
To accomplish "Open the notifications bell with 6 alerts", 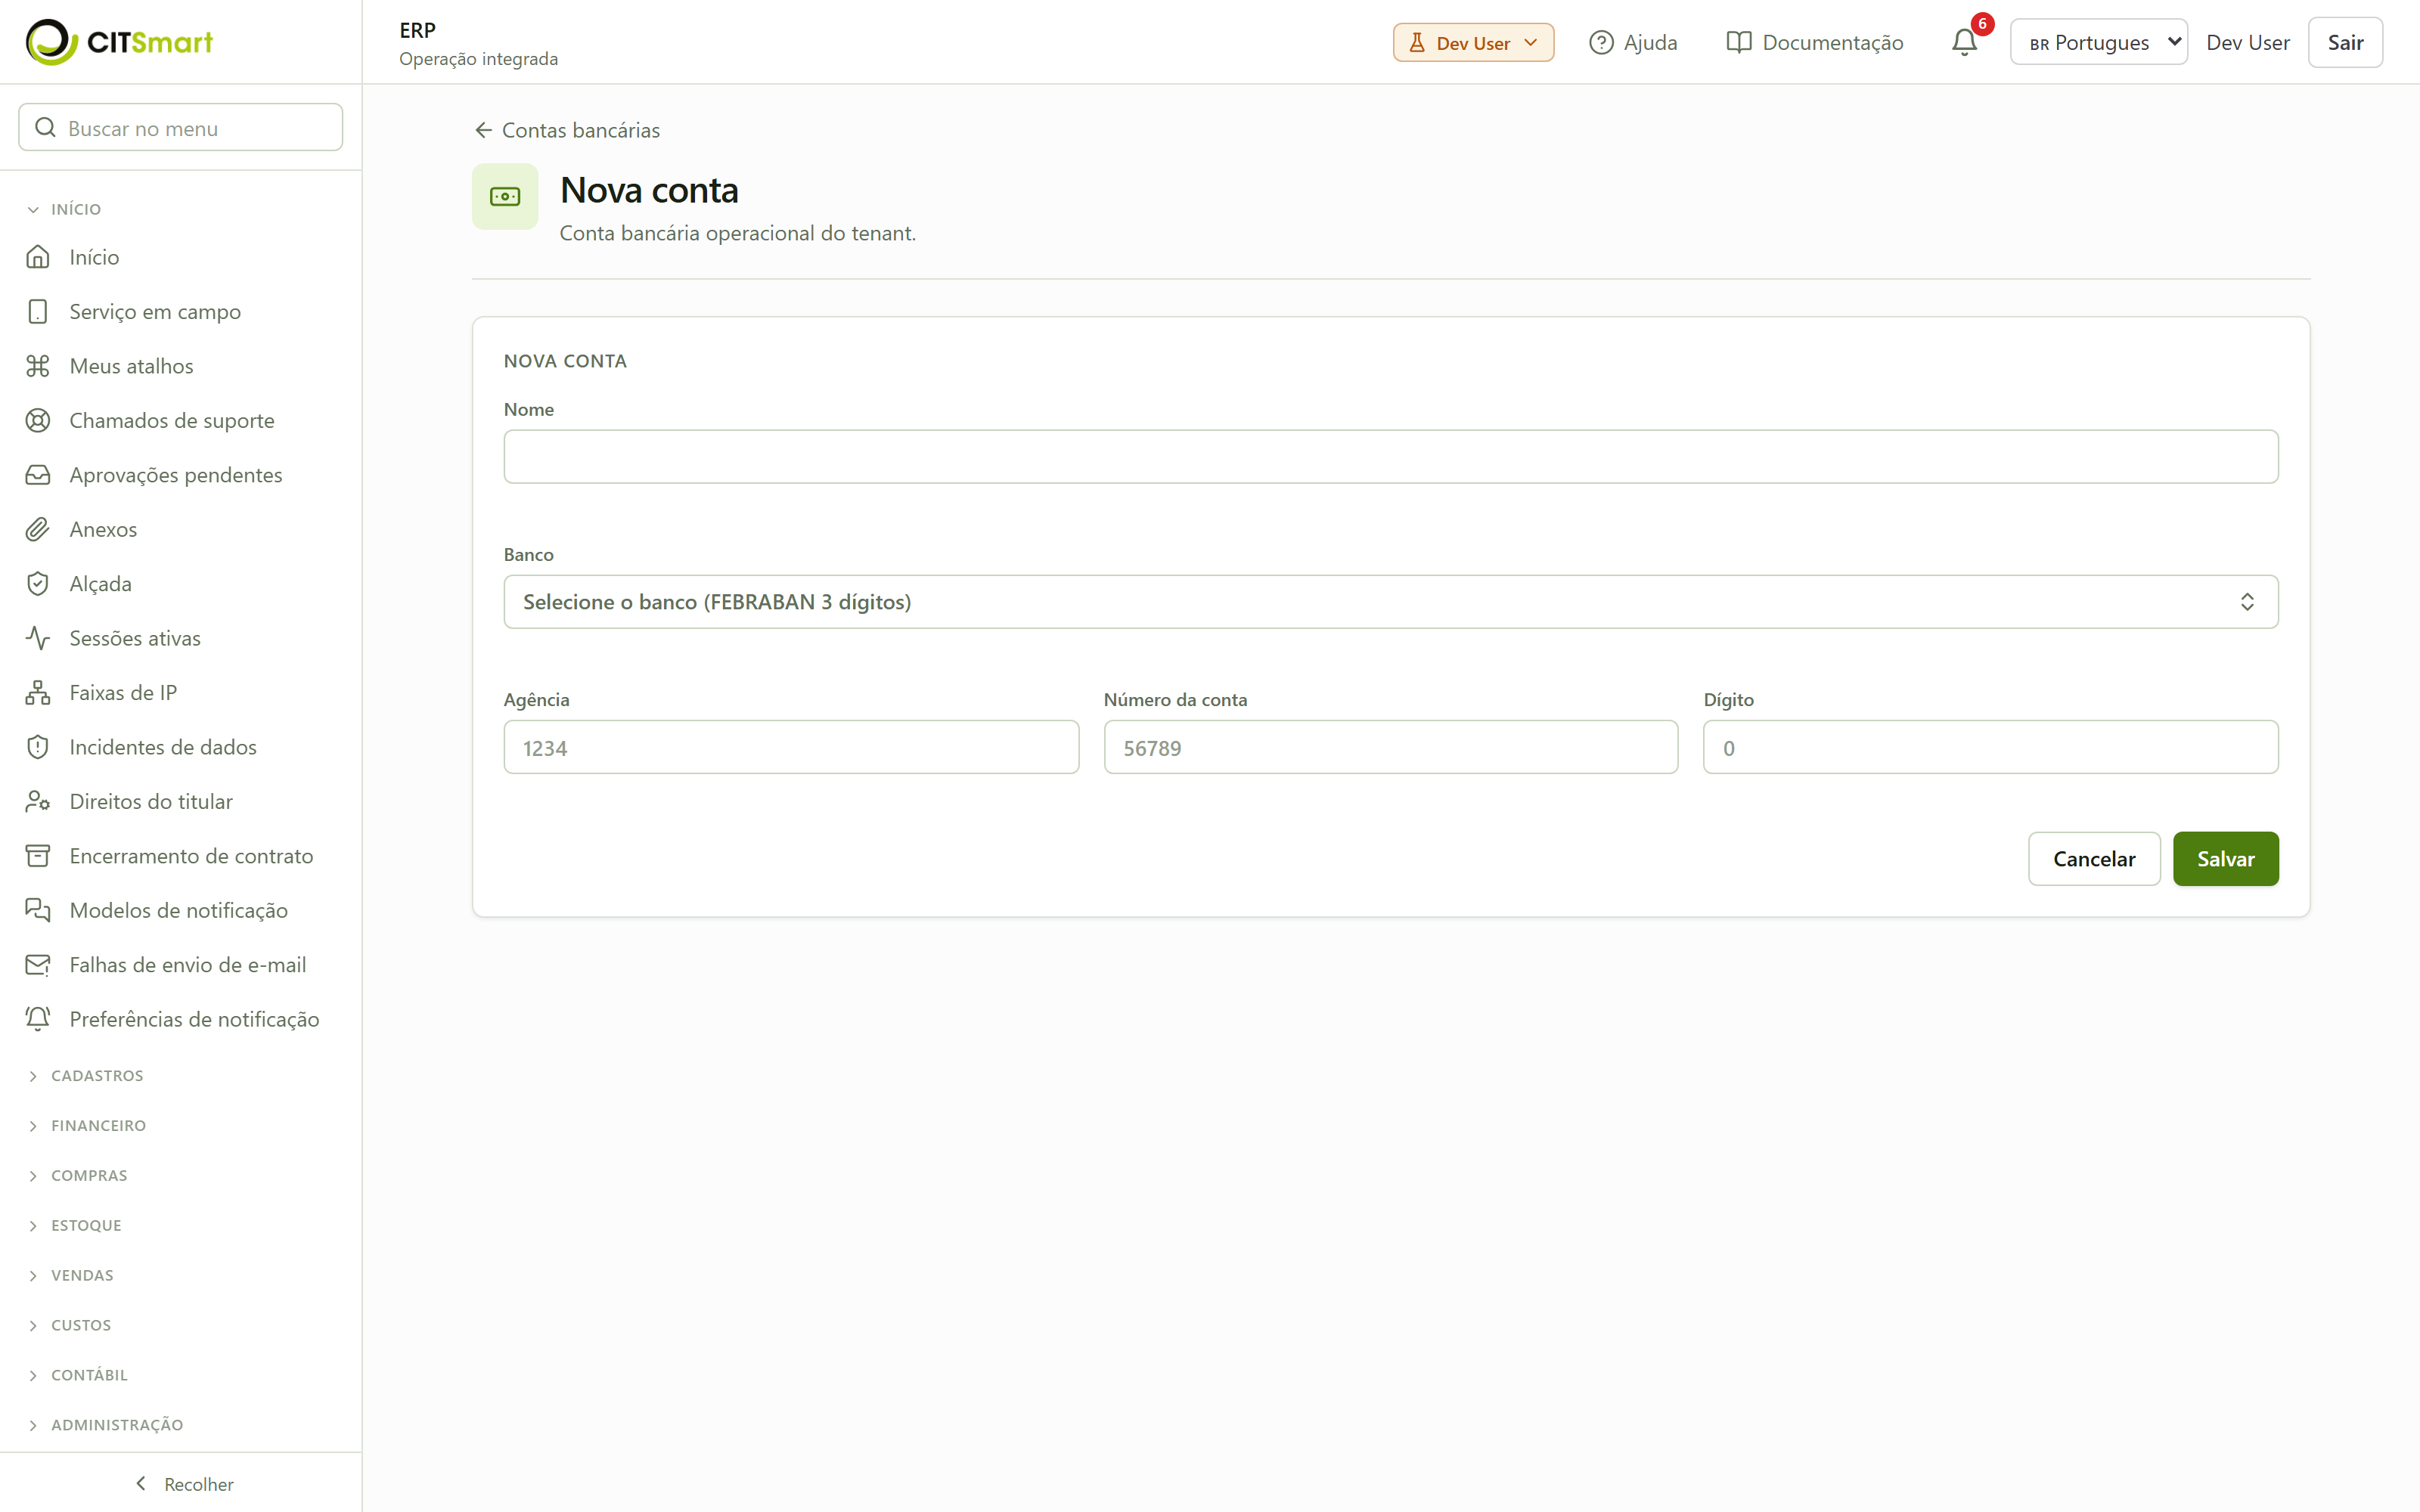I will click(x=1964, y=42).
